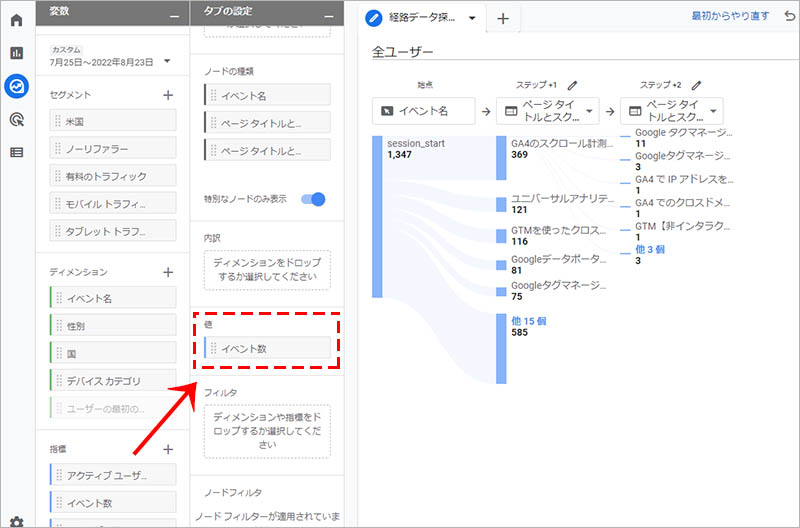Toggle 特別なノードのみ表示 switch

(313, 199)
